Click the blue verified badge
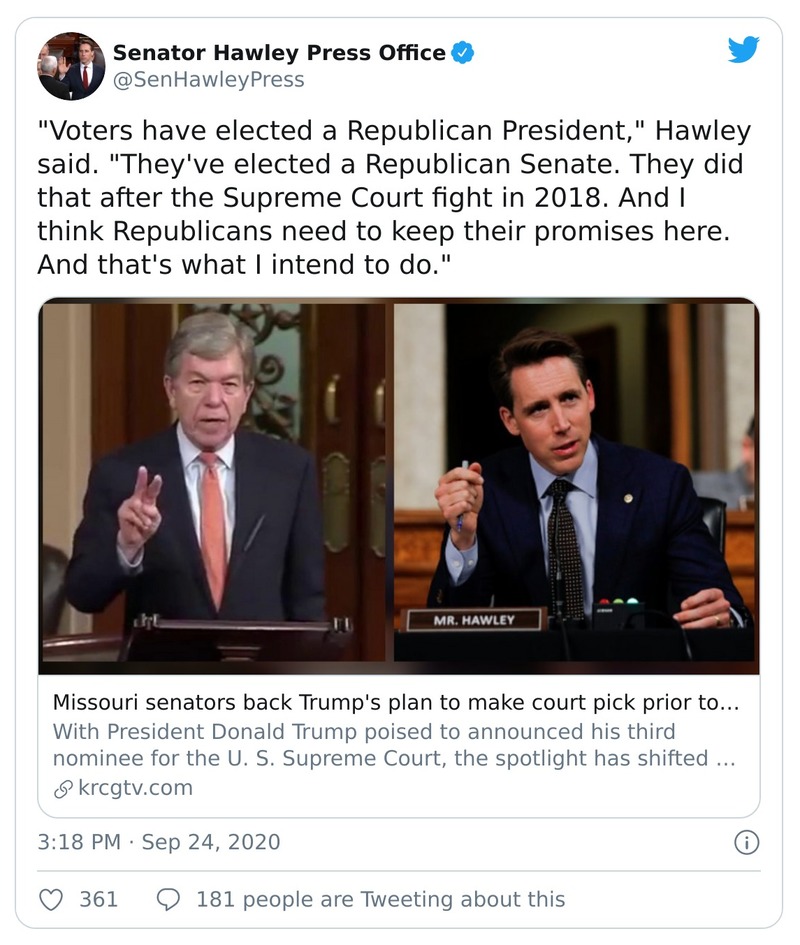Image resolution: width=800 pixels, height=945 pixels. tap(460, 53)
